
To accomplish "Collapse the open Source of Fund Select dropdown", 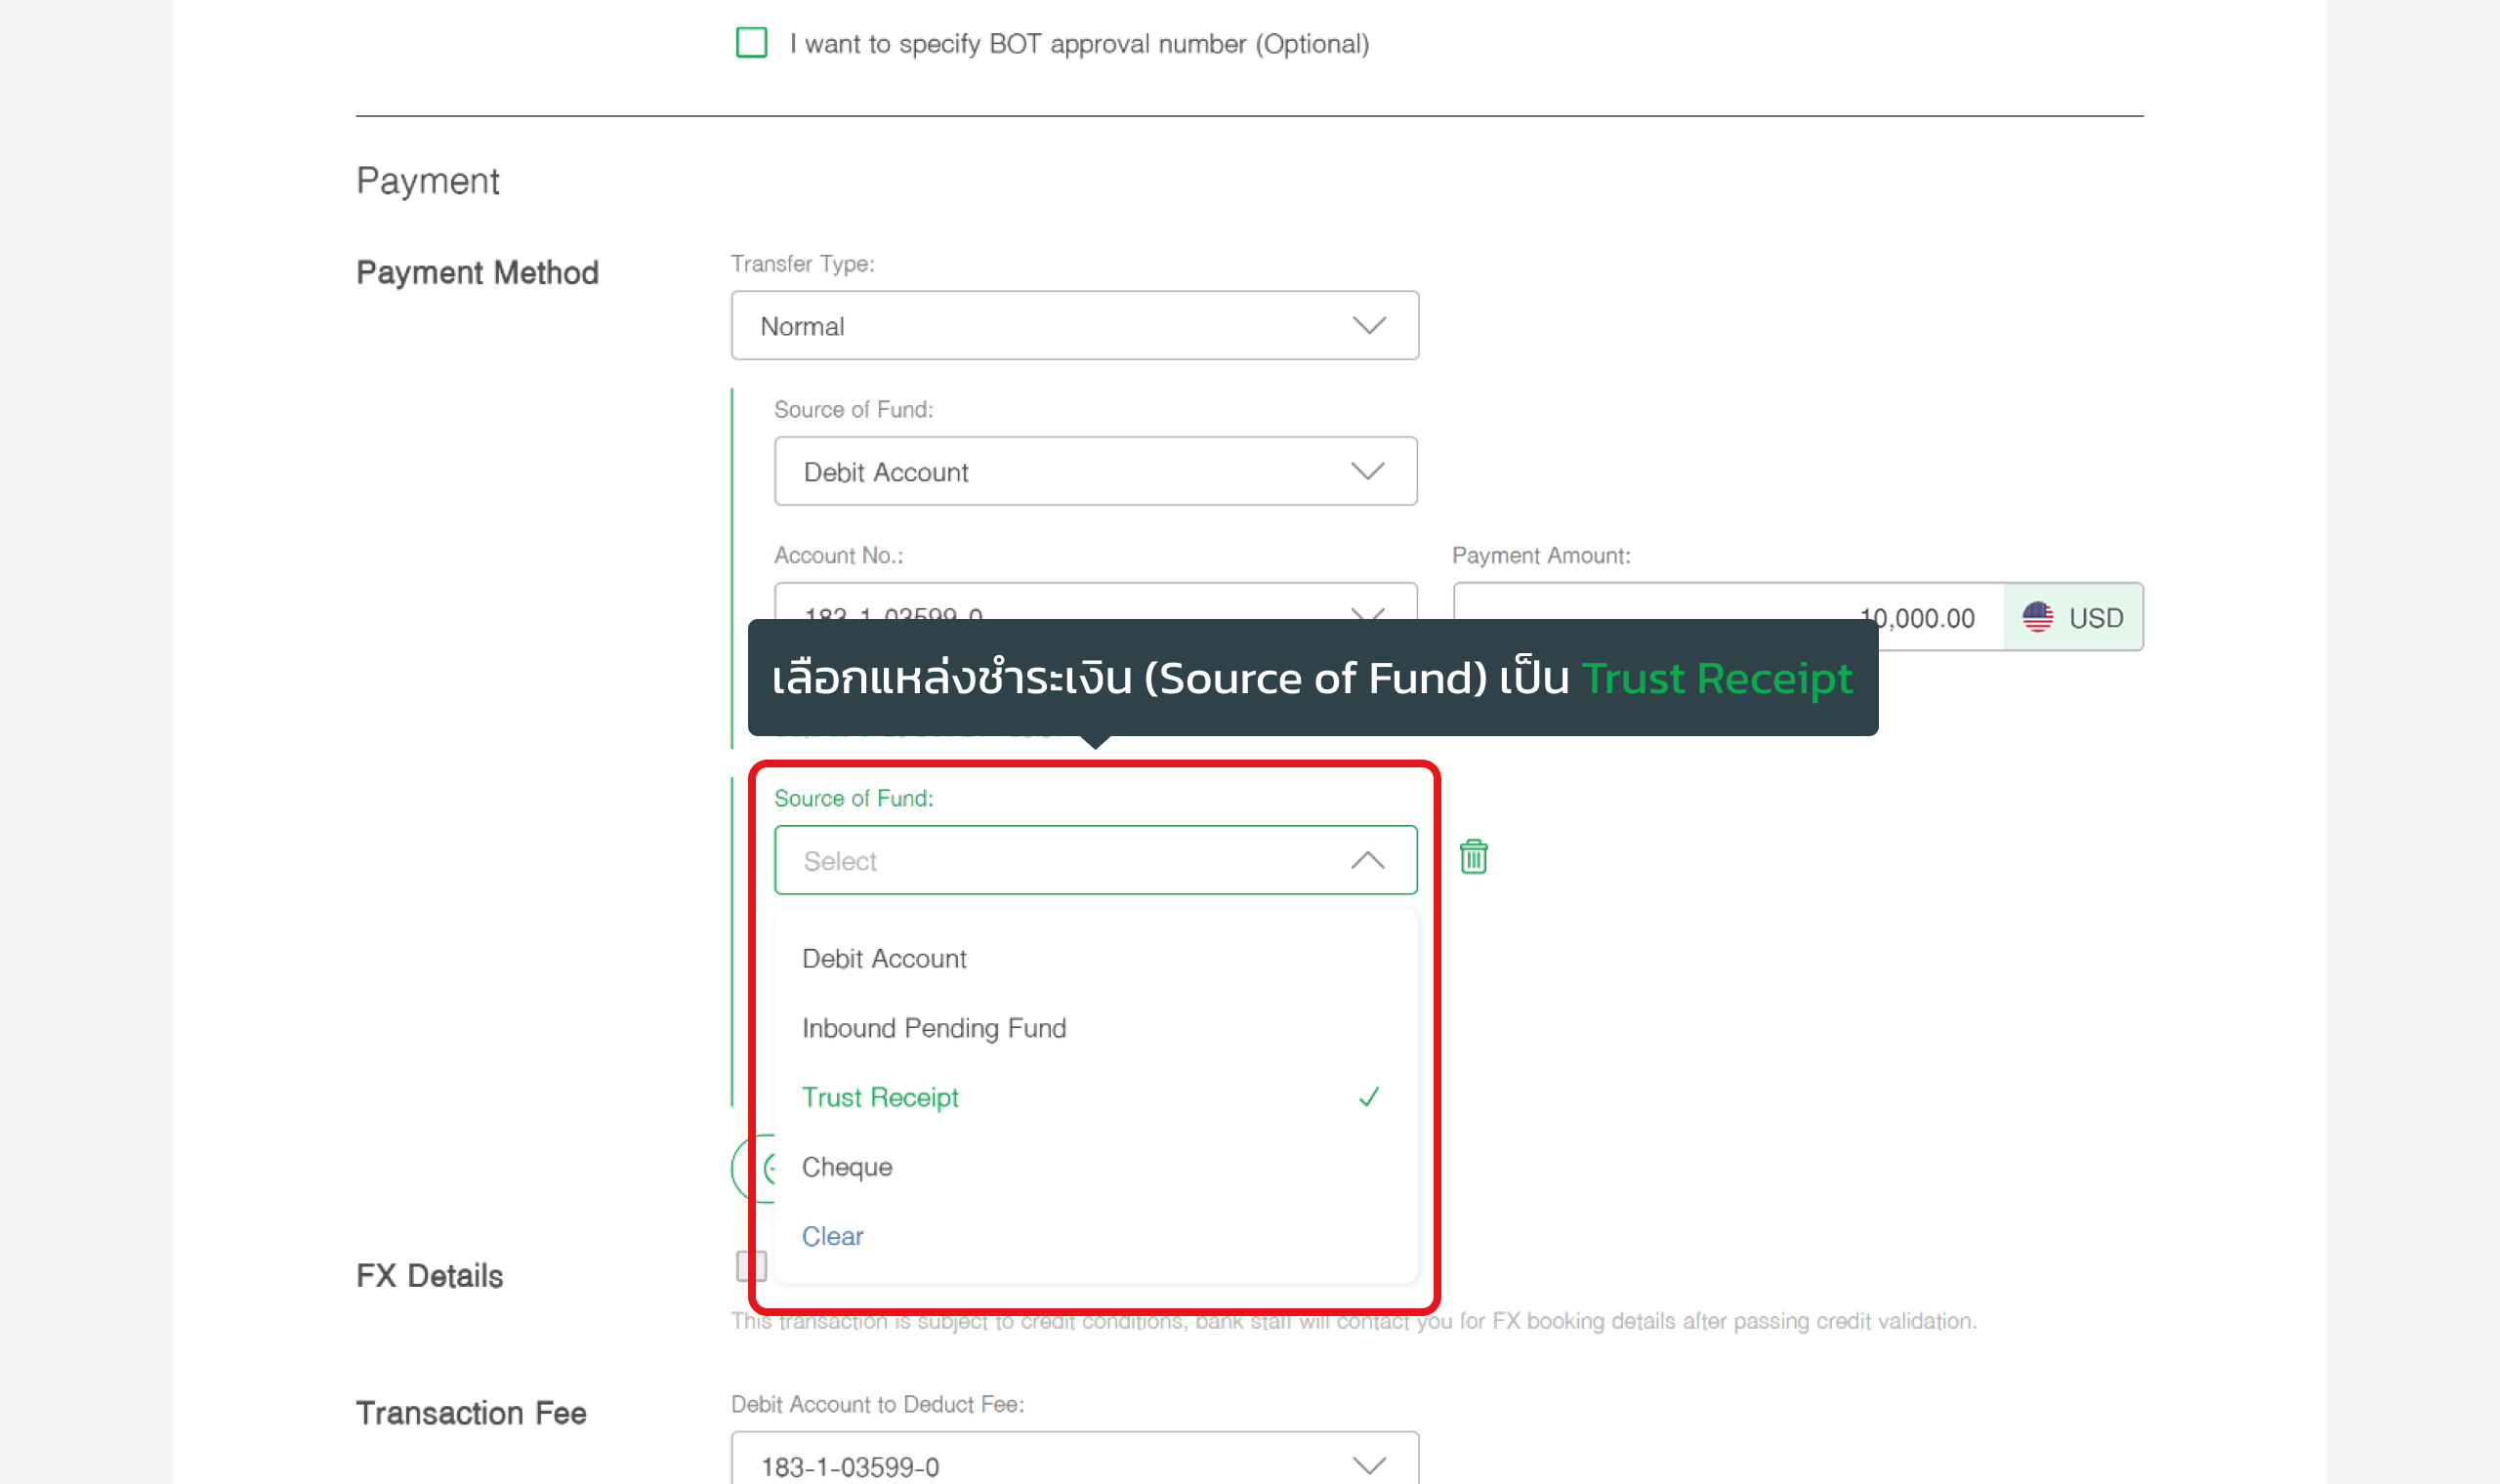I will point(1096,860).
